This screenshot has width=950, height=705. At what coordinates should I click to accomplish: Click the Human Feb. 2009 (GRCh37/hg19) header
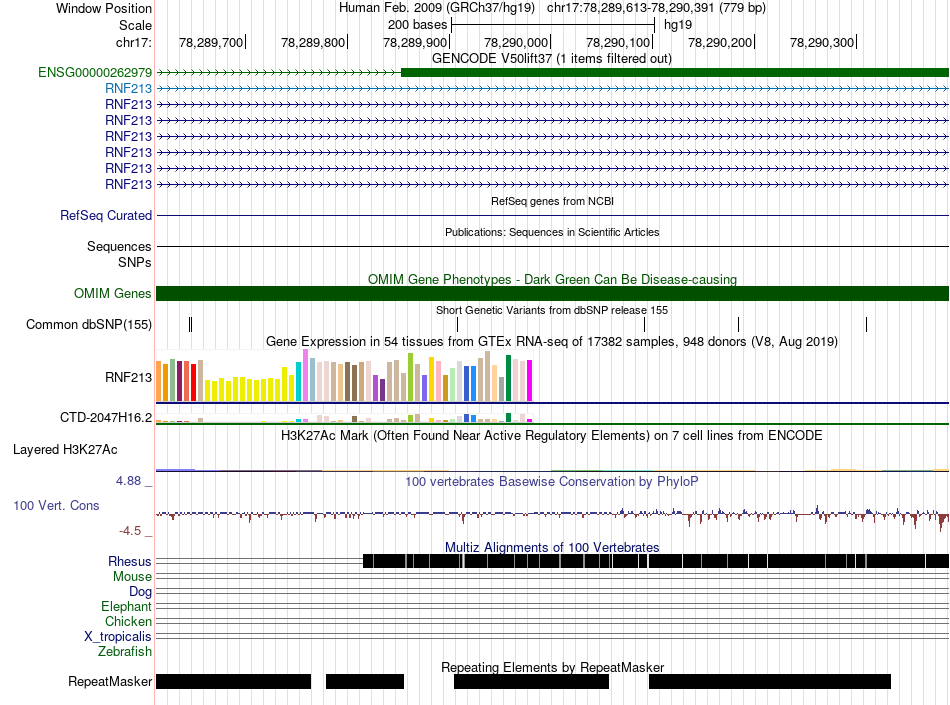pyautogui.click(x=437, y=8)
